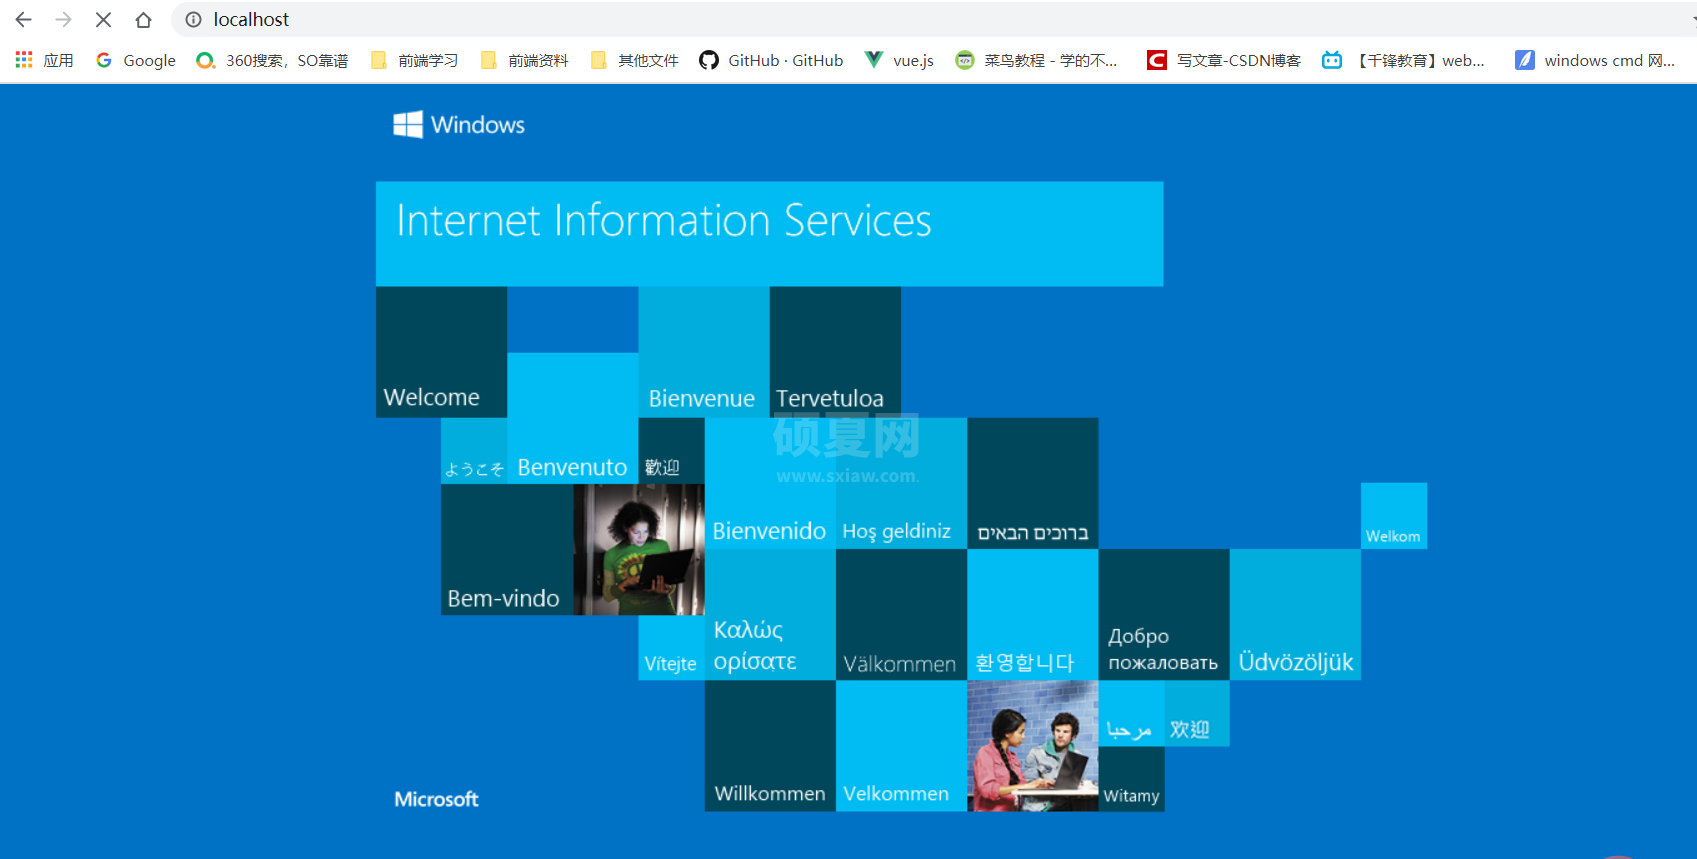The image size is (1697, 859).
Task: Open the 写文章-CSDN博客 bookmark
Action: [x=1224, y=60]
